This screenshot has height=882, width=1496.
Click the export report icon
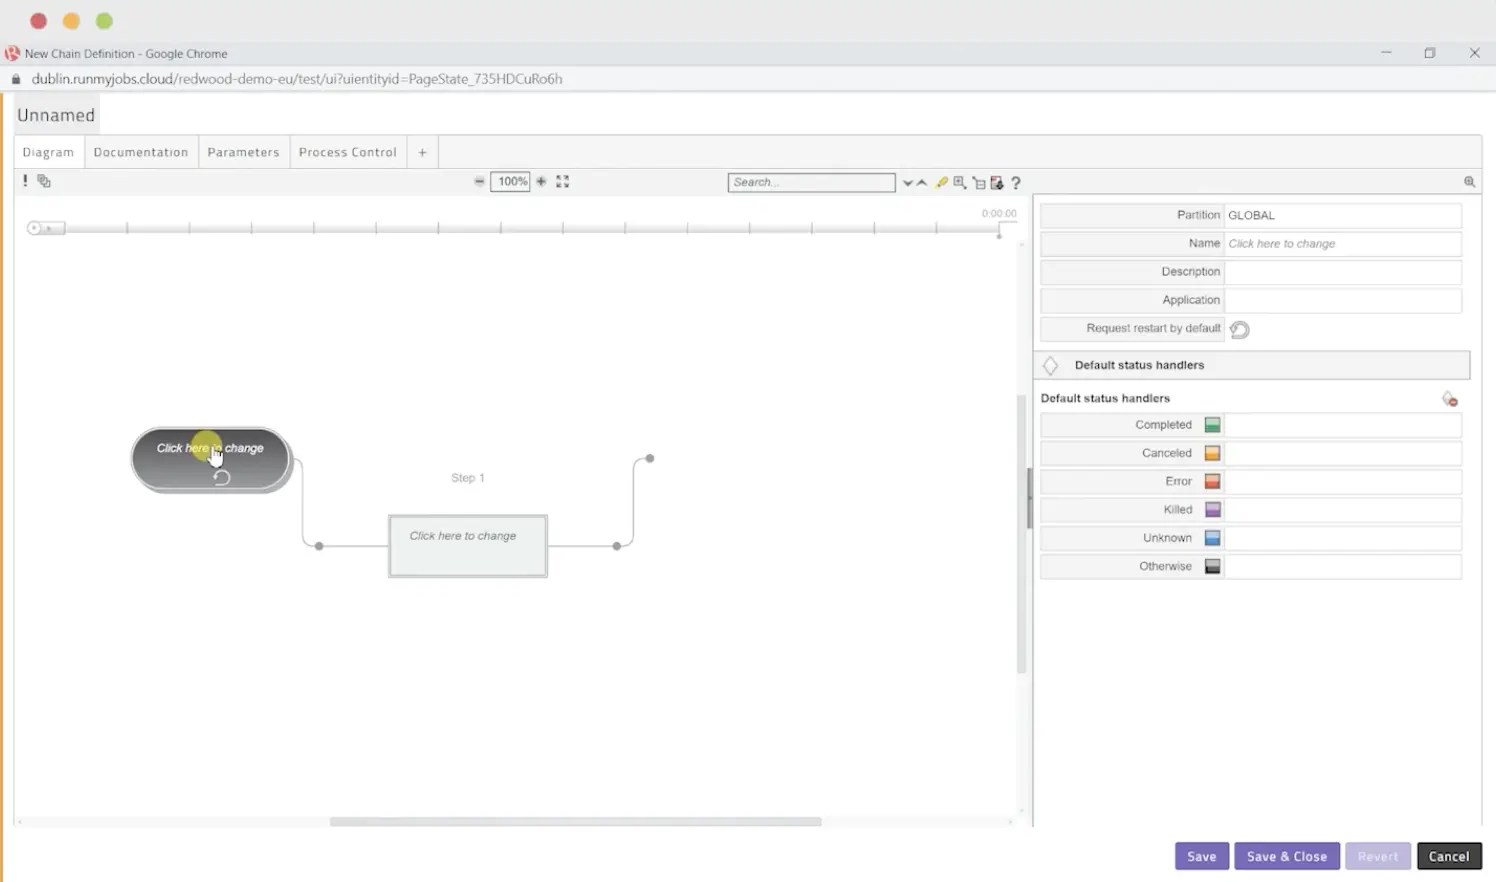point(996,182)
